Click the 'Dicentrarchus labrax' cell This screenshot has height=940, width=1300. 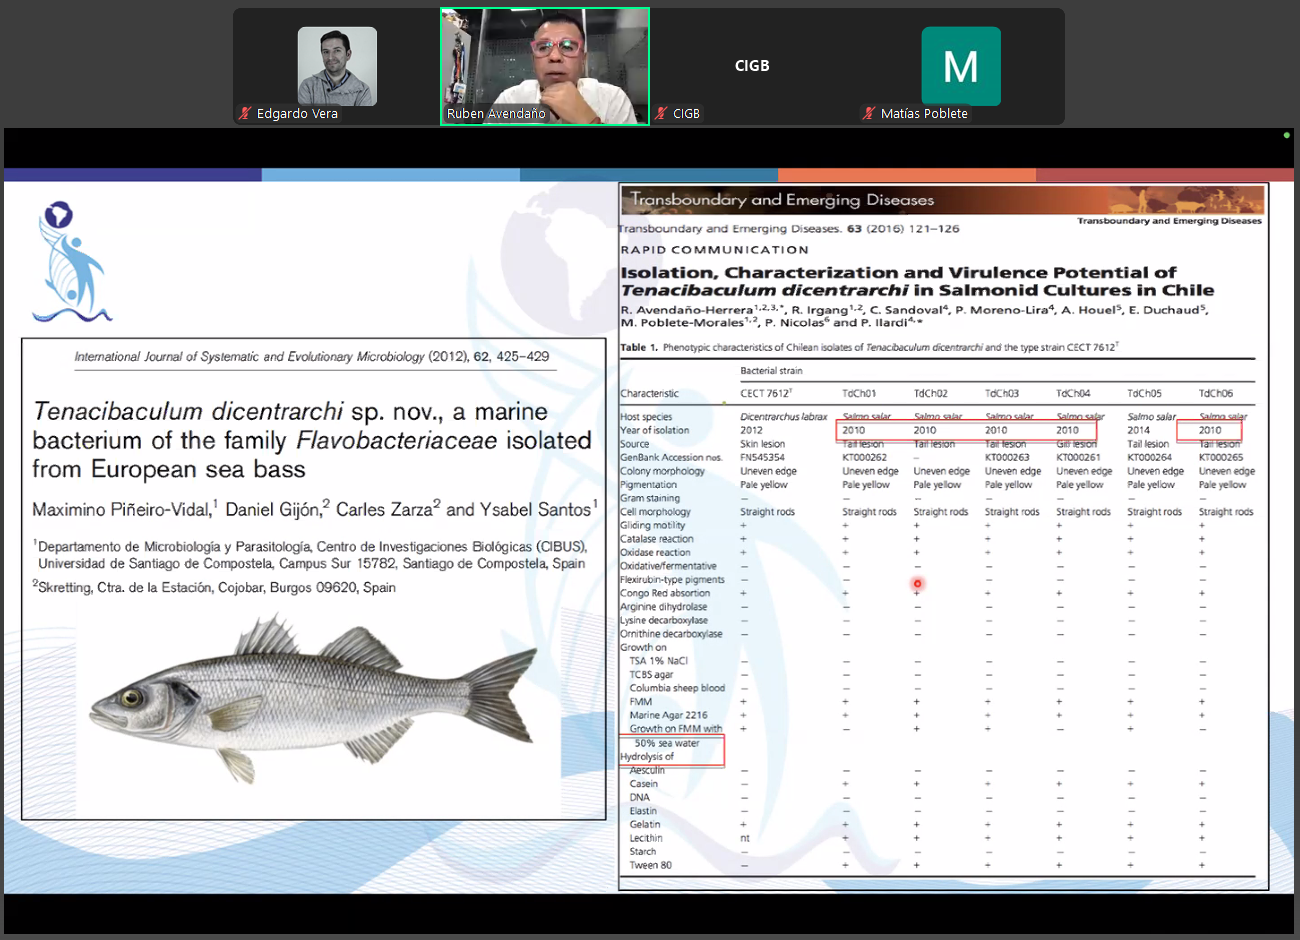[x=784, y=417]
